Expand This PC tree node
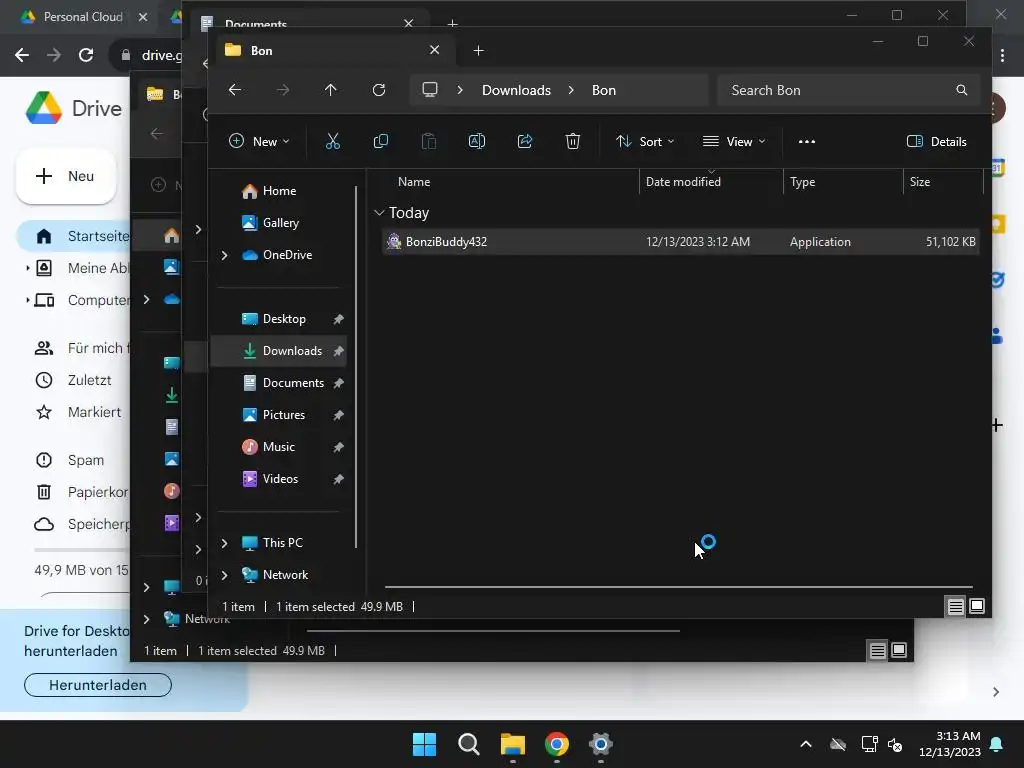Image resolution: width=1024 pixels, height=768 pixels. pos(224,543)
